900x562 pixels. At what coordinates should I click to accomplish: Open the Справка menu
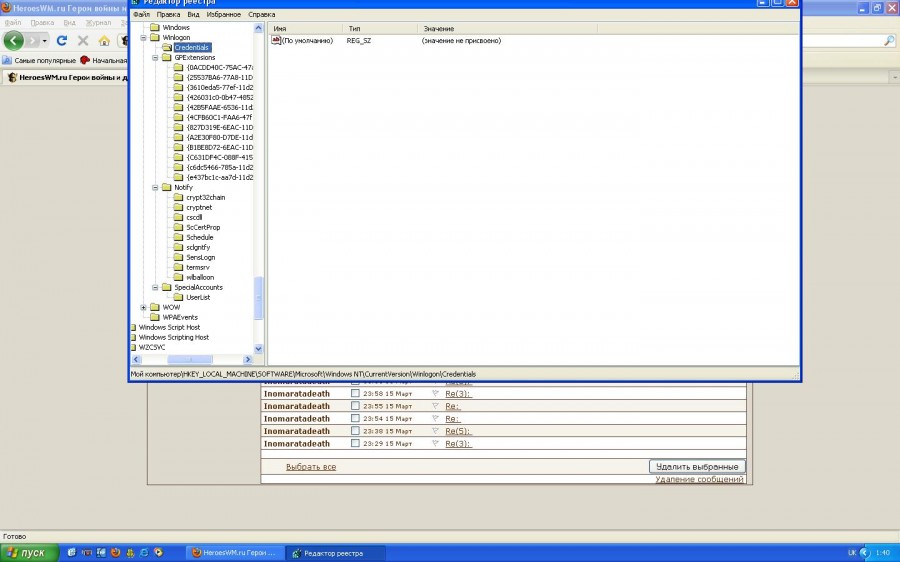(262, 14)
